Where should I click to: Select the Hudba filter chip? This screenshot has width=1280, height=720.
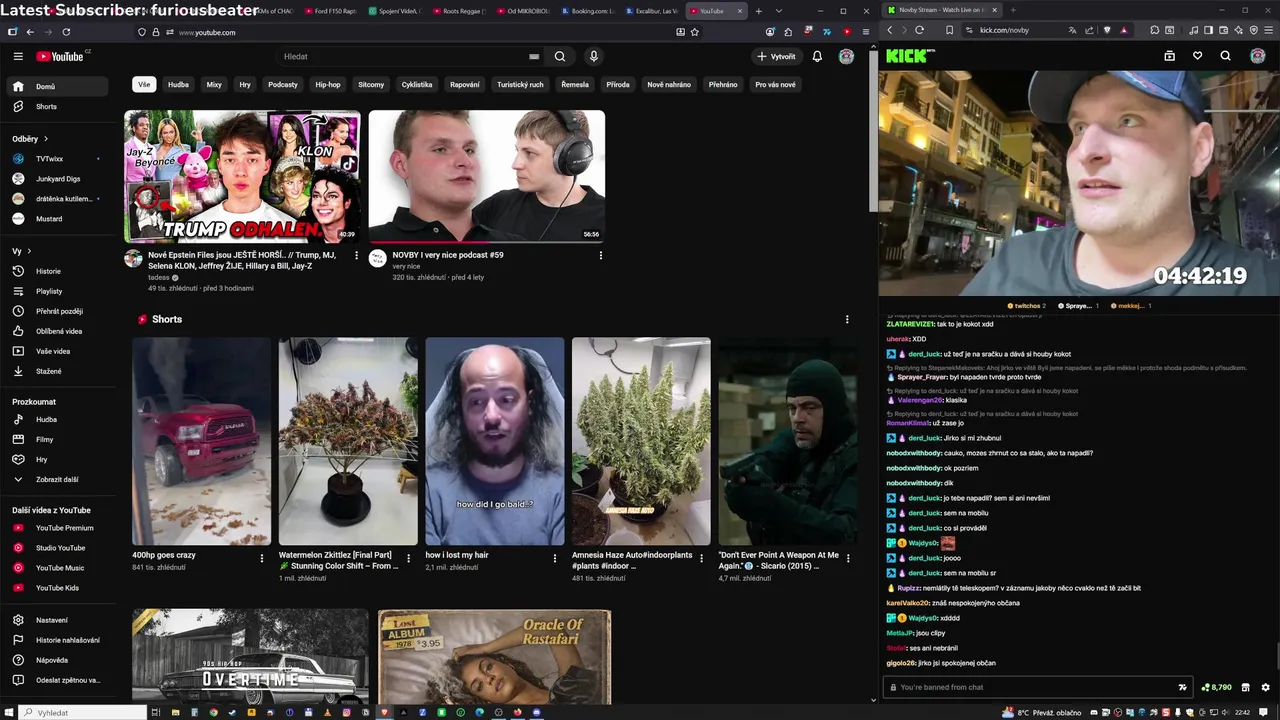(x=178, y=84)
